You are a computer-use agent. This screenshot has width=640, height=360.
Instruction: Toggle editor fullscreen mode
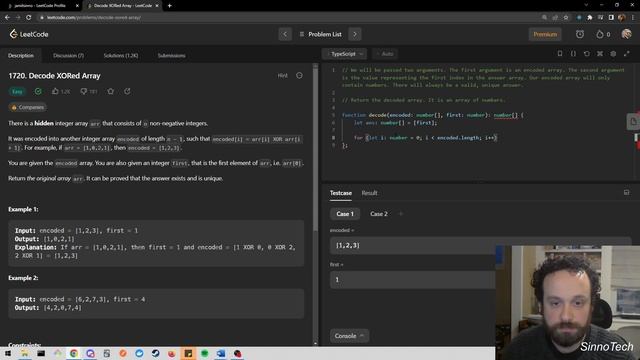coord(627,54)
